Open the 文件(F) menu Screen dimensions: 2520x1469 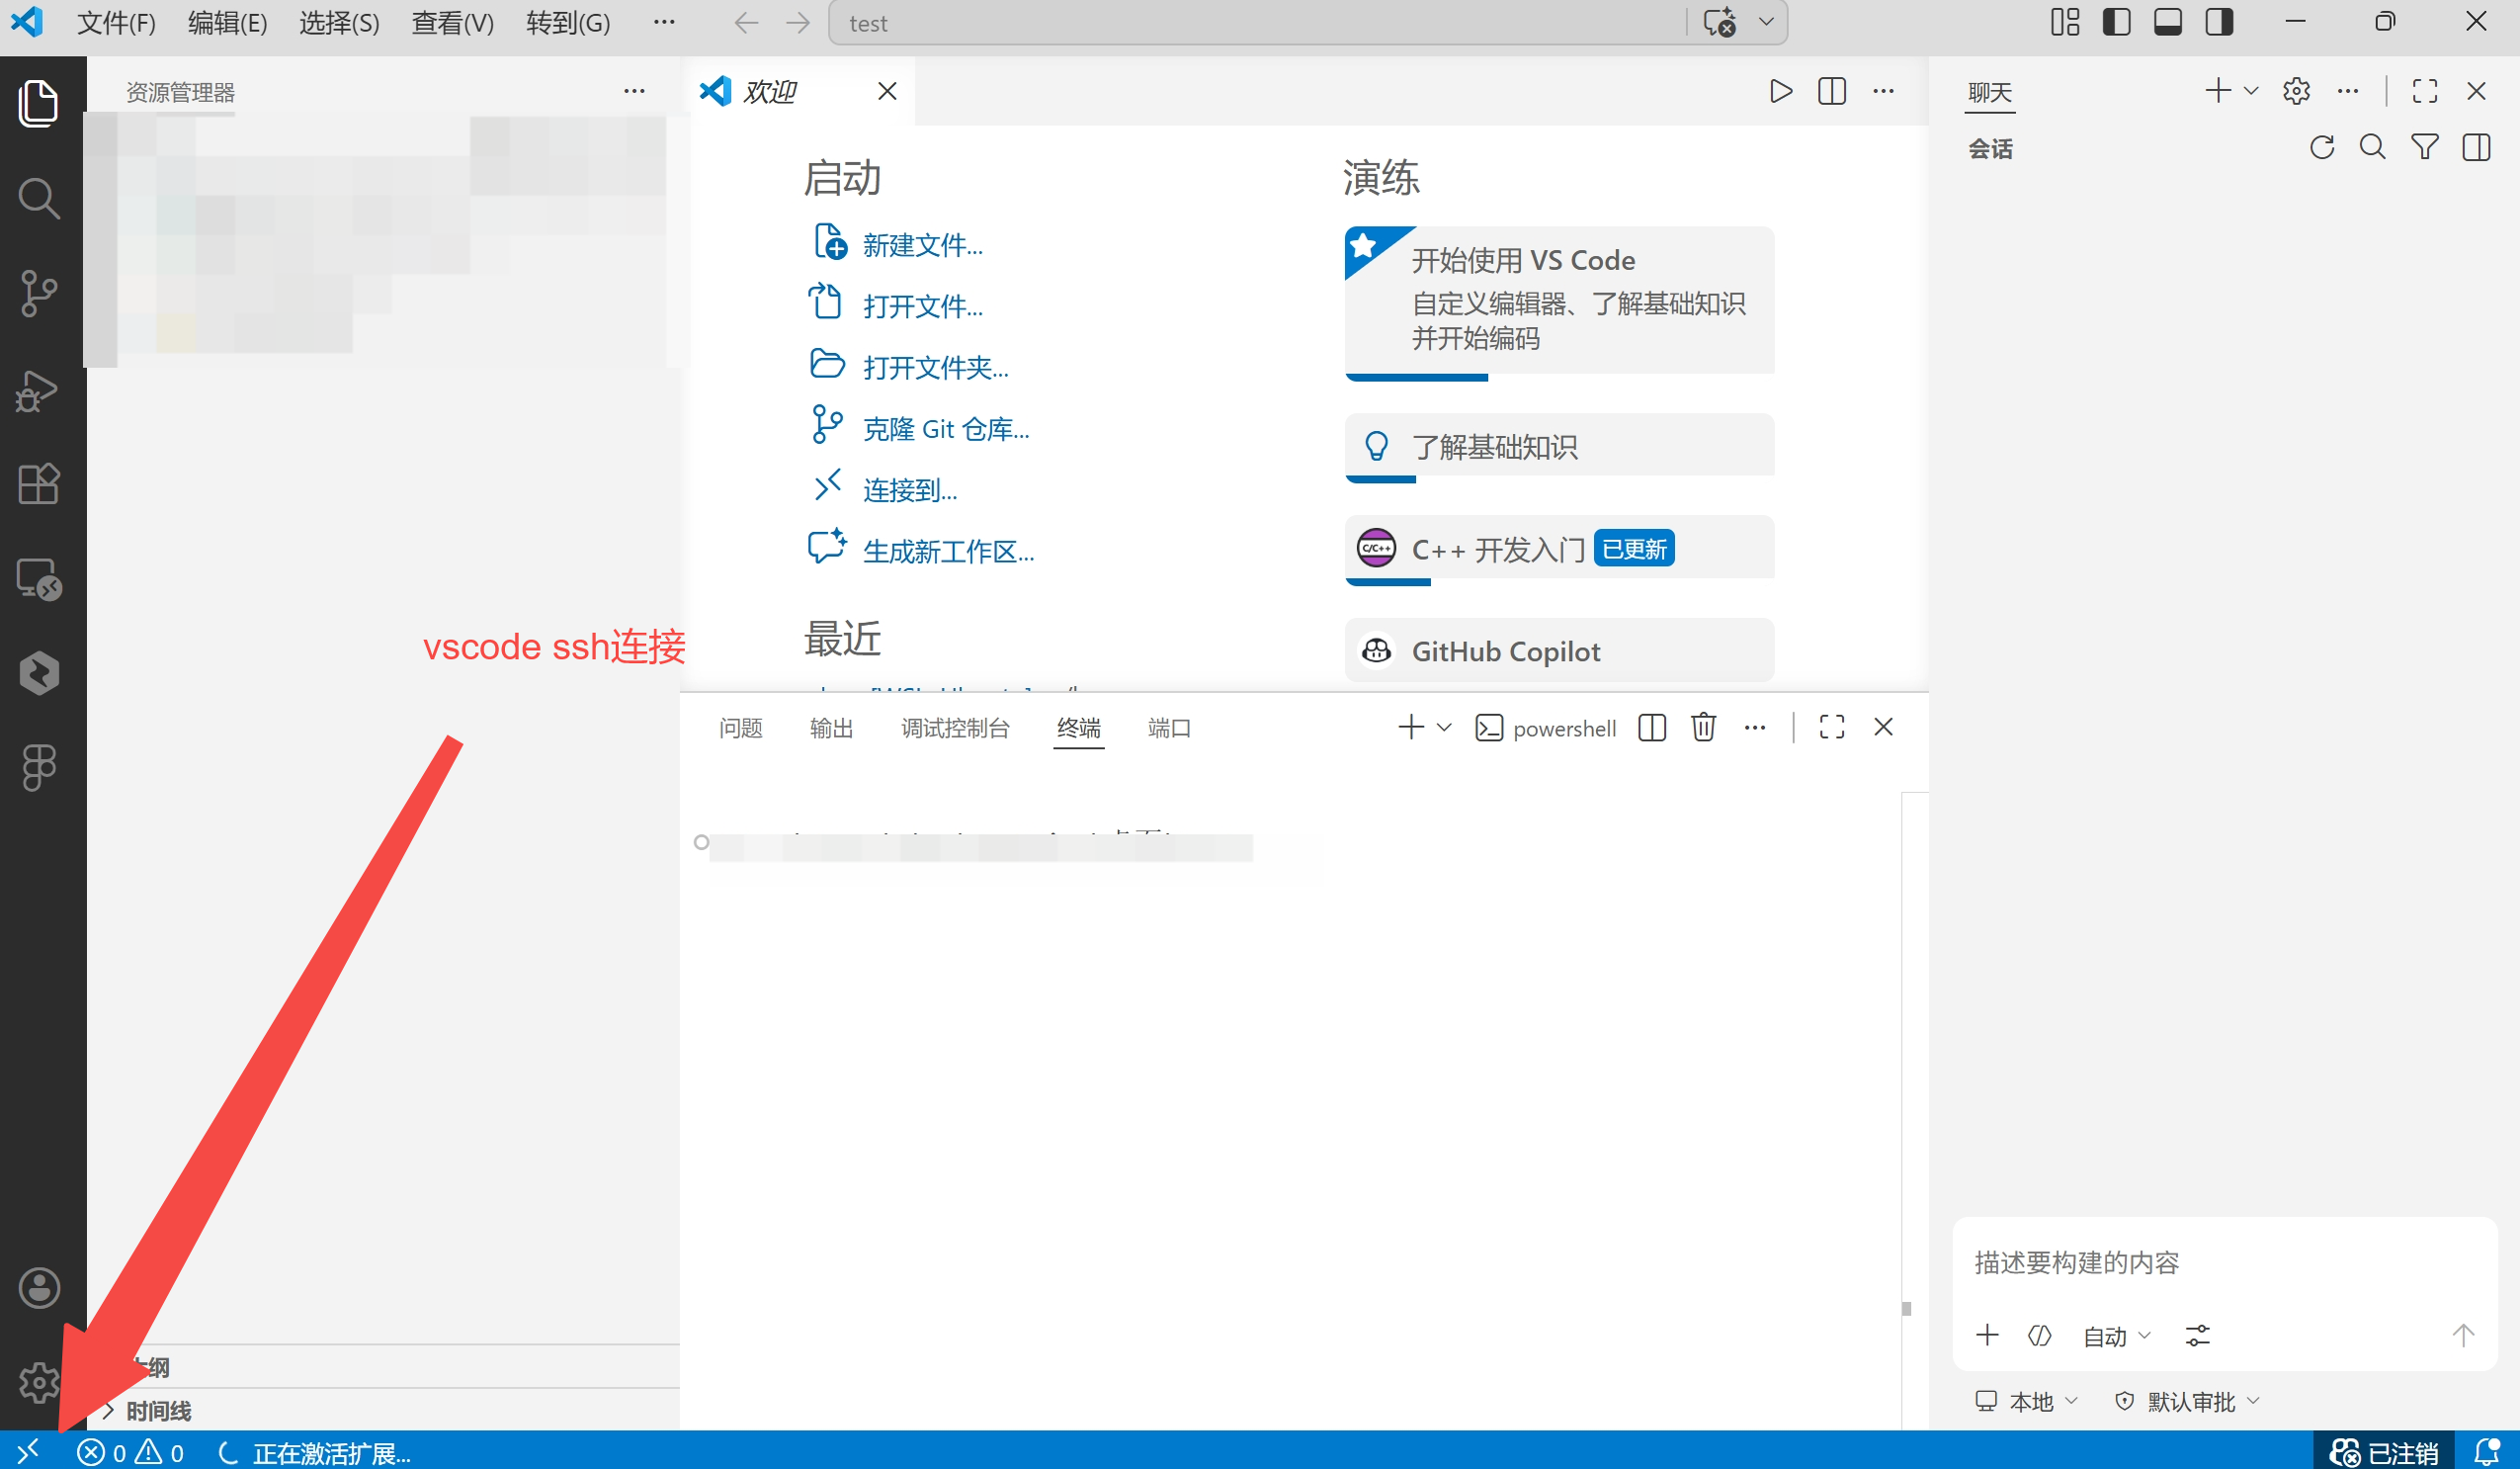click(116, 23)
